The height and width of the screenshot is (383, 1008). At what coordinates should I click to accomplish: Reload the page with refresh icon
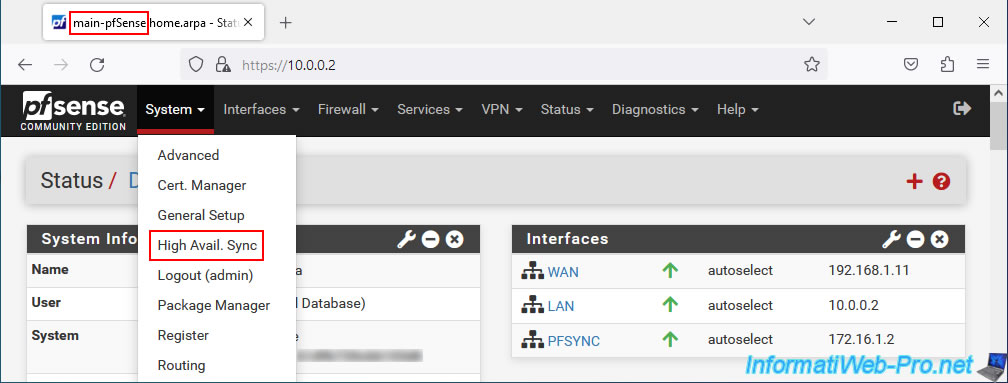[97, 64]
